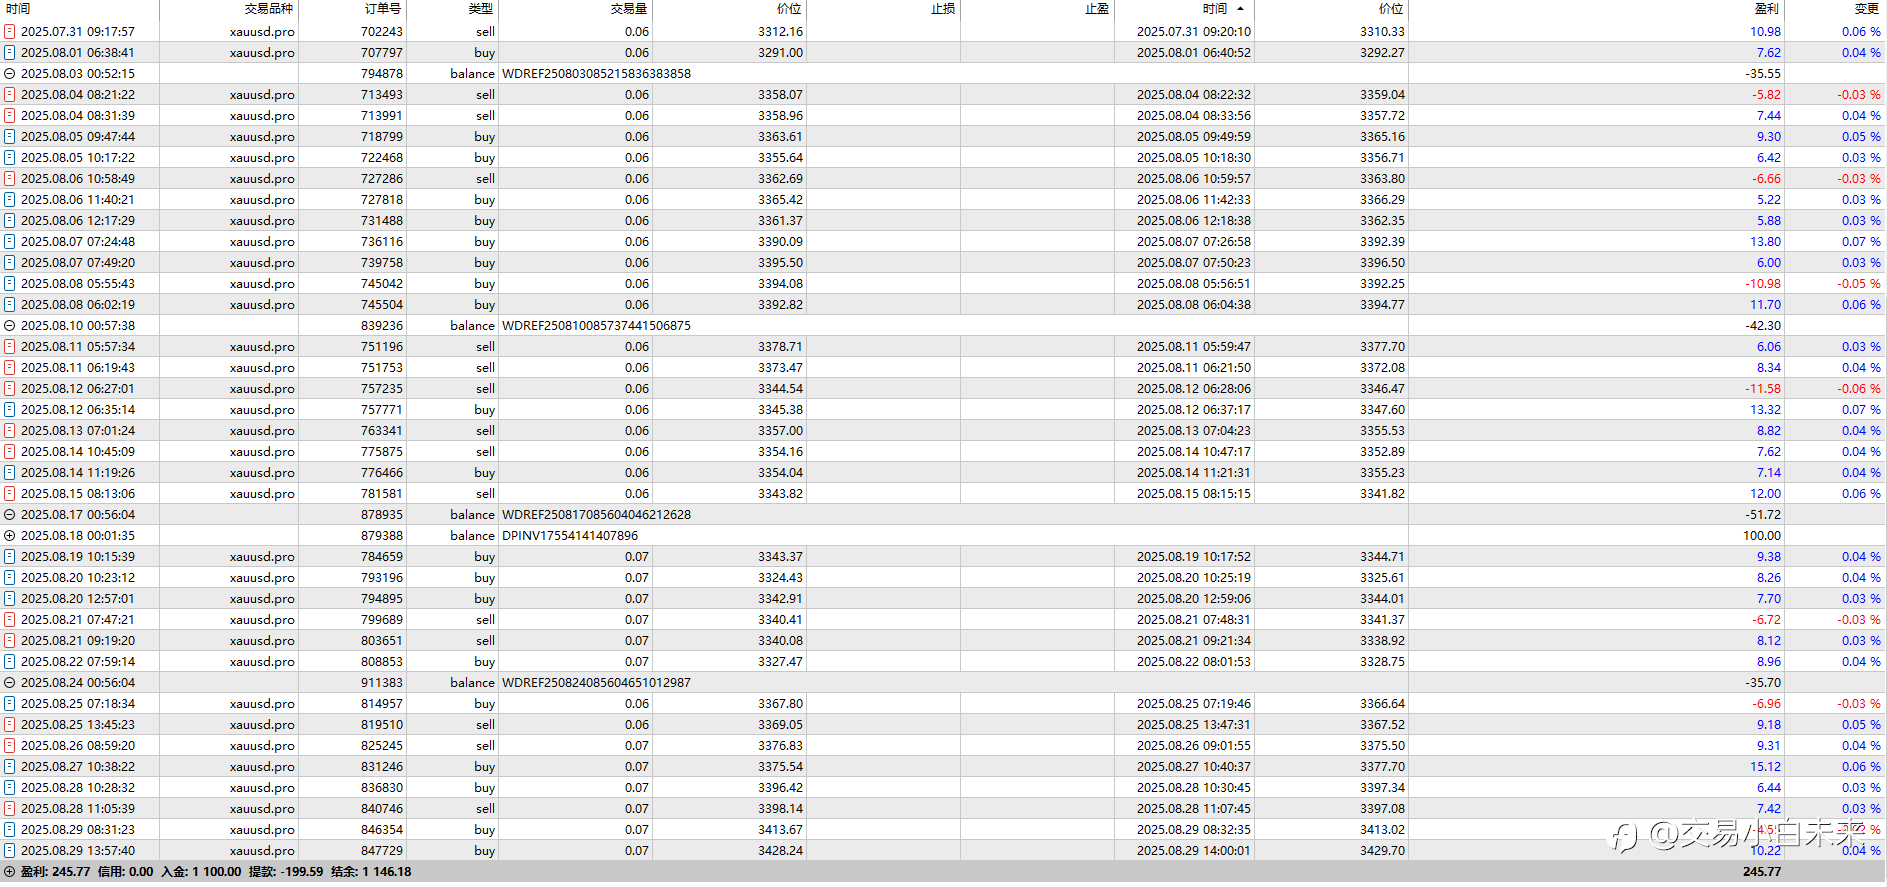Select the row for order 847729
Image resolution: width=1887 pixels, height=887 pixels.
(943, 851)
